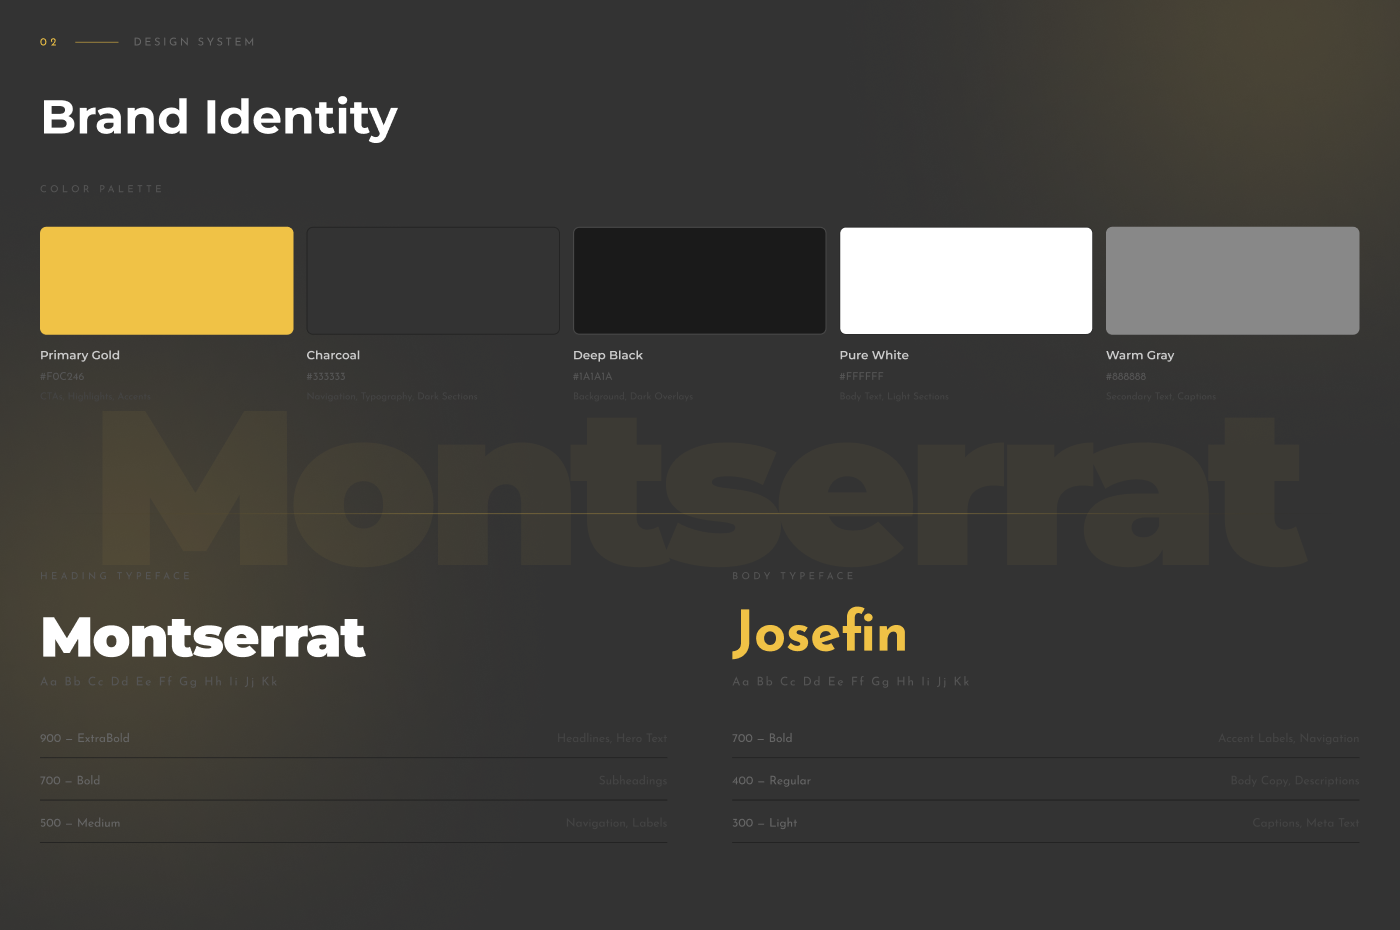Click the "900 – ExtraBold" weight row
The height and width of the screenshot is (930, 1400).
coord(354,738)
